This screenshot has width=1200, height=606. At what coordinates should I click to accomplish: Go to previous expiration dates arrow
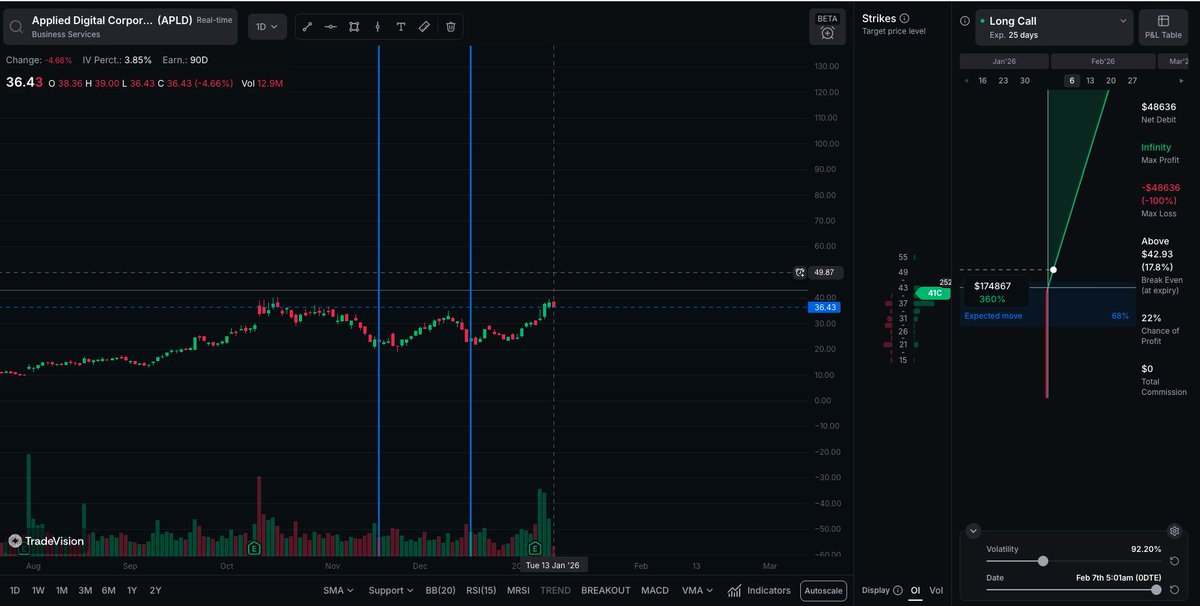pos(967,81)
